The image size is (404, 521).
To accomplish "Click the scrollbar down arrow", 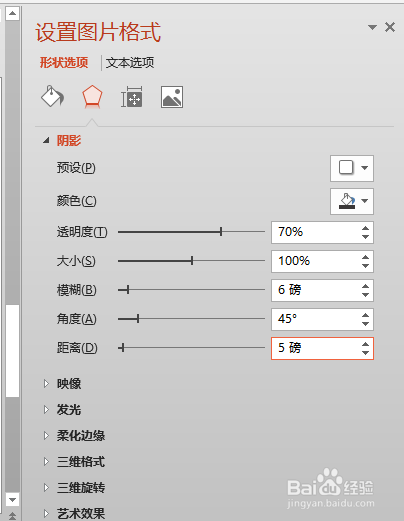I will tap(12, 500).
